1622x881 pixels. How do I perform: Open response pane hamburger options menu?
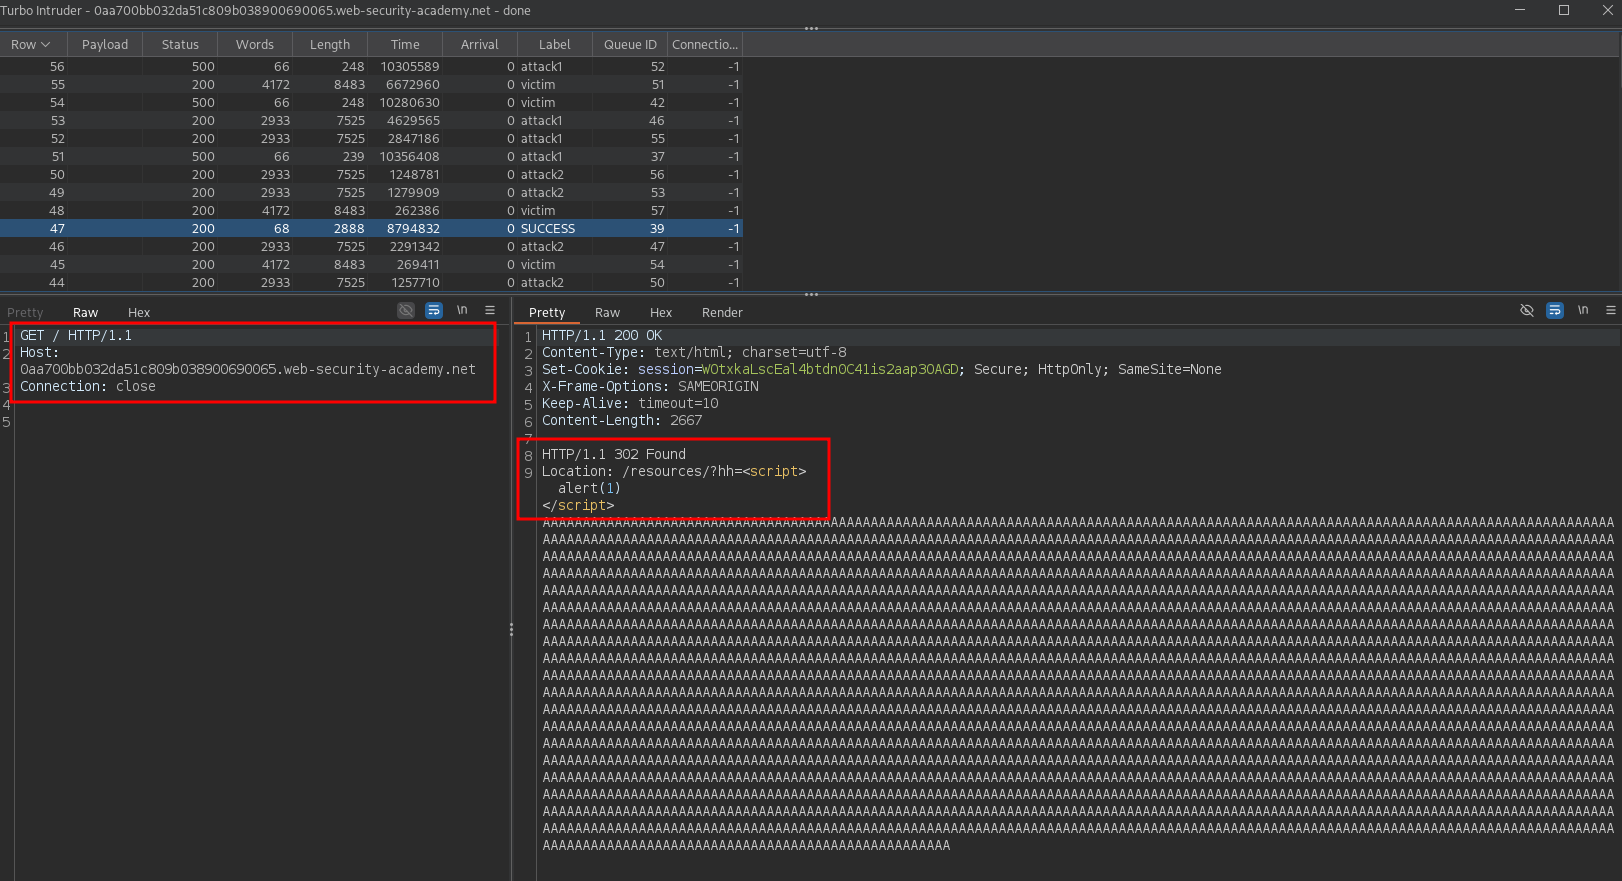tap(1611, 311)
